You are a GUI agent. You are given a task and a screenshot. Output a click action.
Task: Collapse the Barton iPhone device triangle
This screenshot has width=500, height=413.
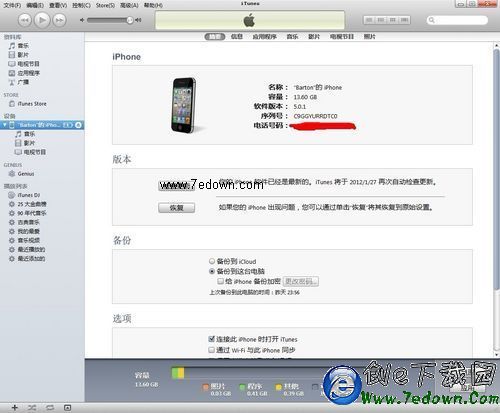pos(4,125)
